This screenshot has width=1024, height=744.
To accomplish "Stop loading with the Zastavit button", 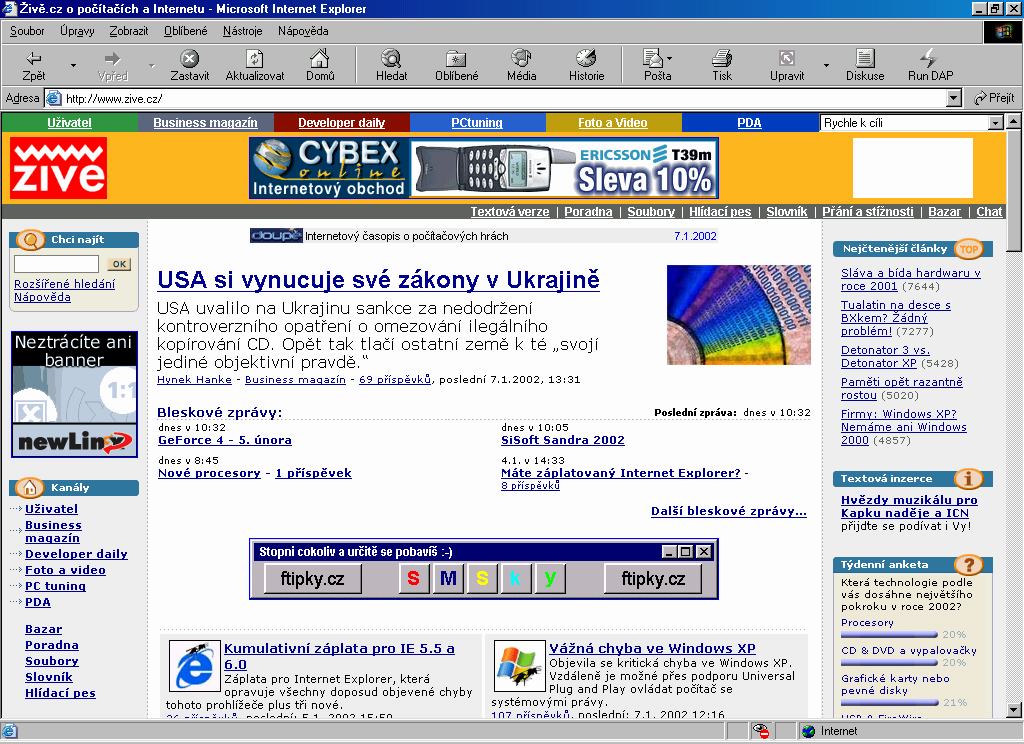I will pyautogui.click(x=189, y=65).
